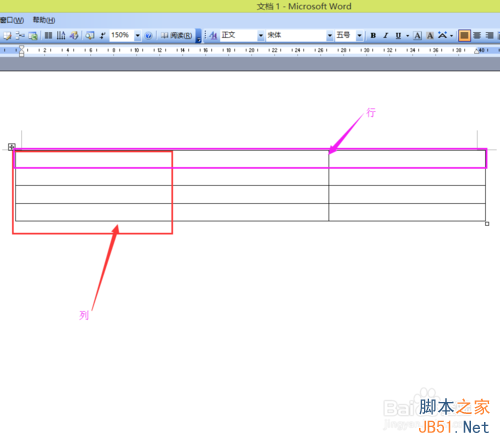
Task: Click the character scaling icon
Action: coord(442,35)
